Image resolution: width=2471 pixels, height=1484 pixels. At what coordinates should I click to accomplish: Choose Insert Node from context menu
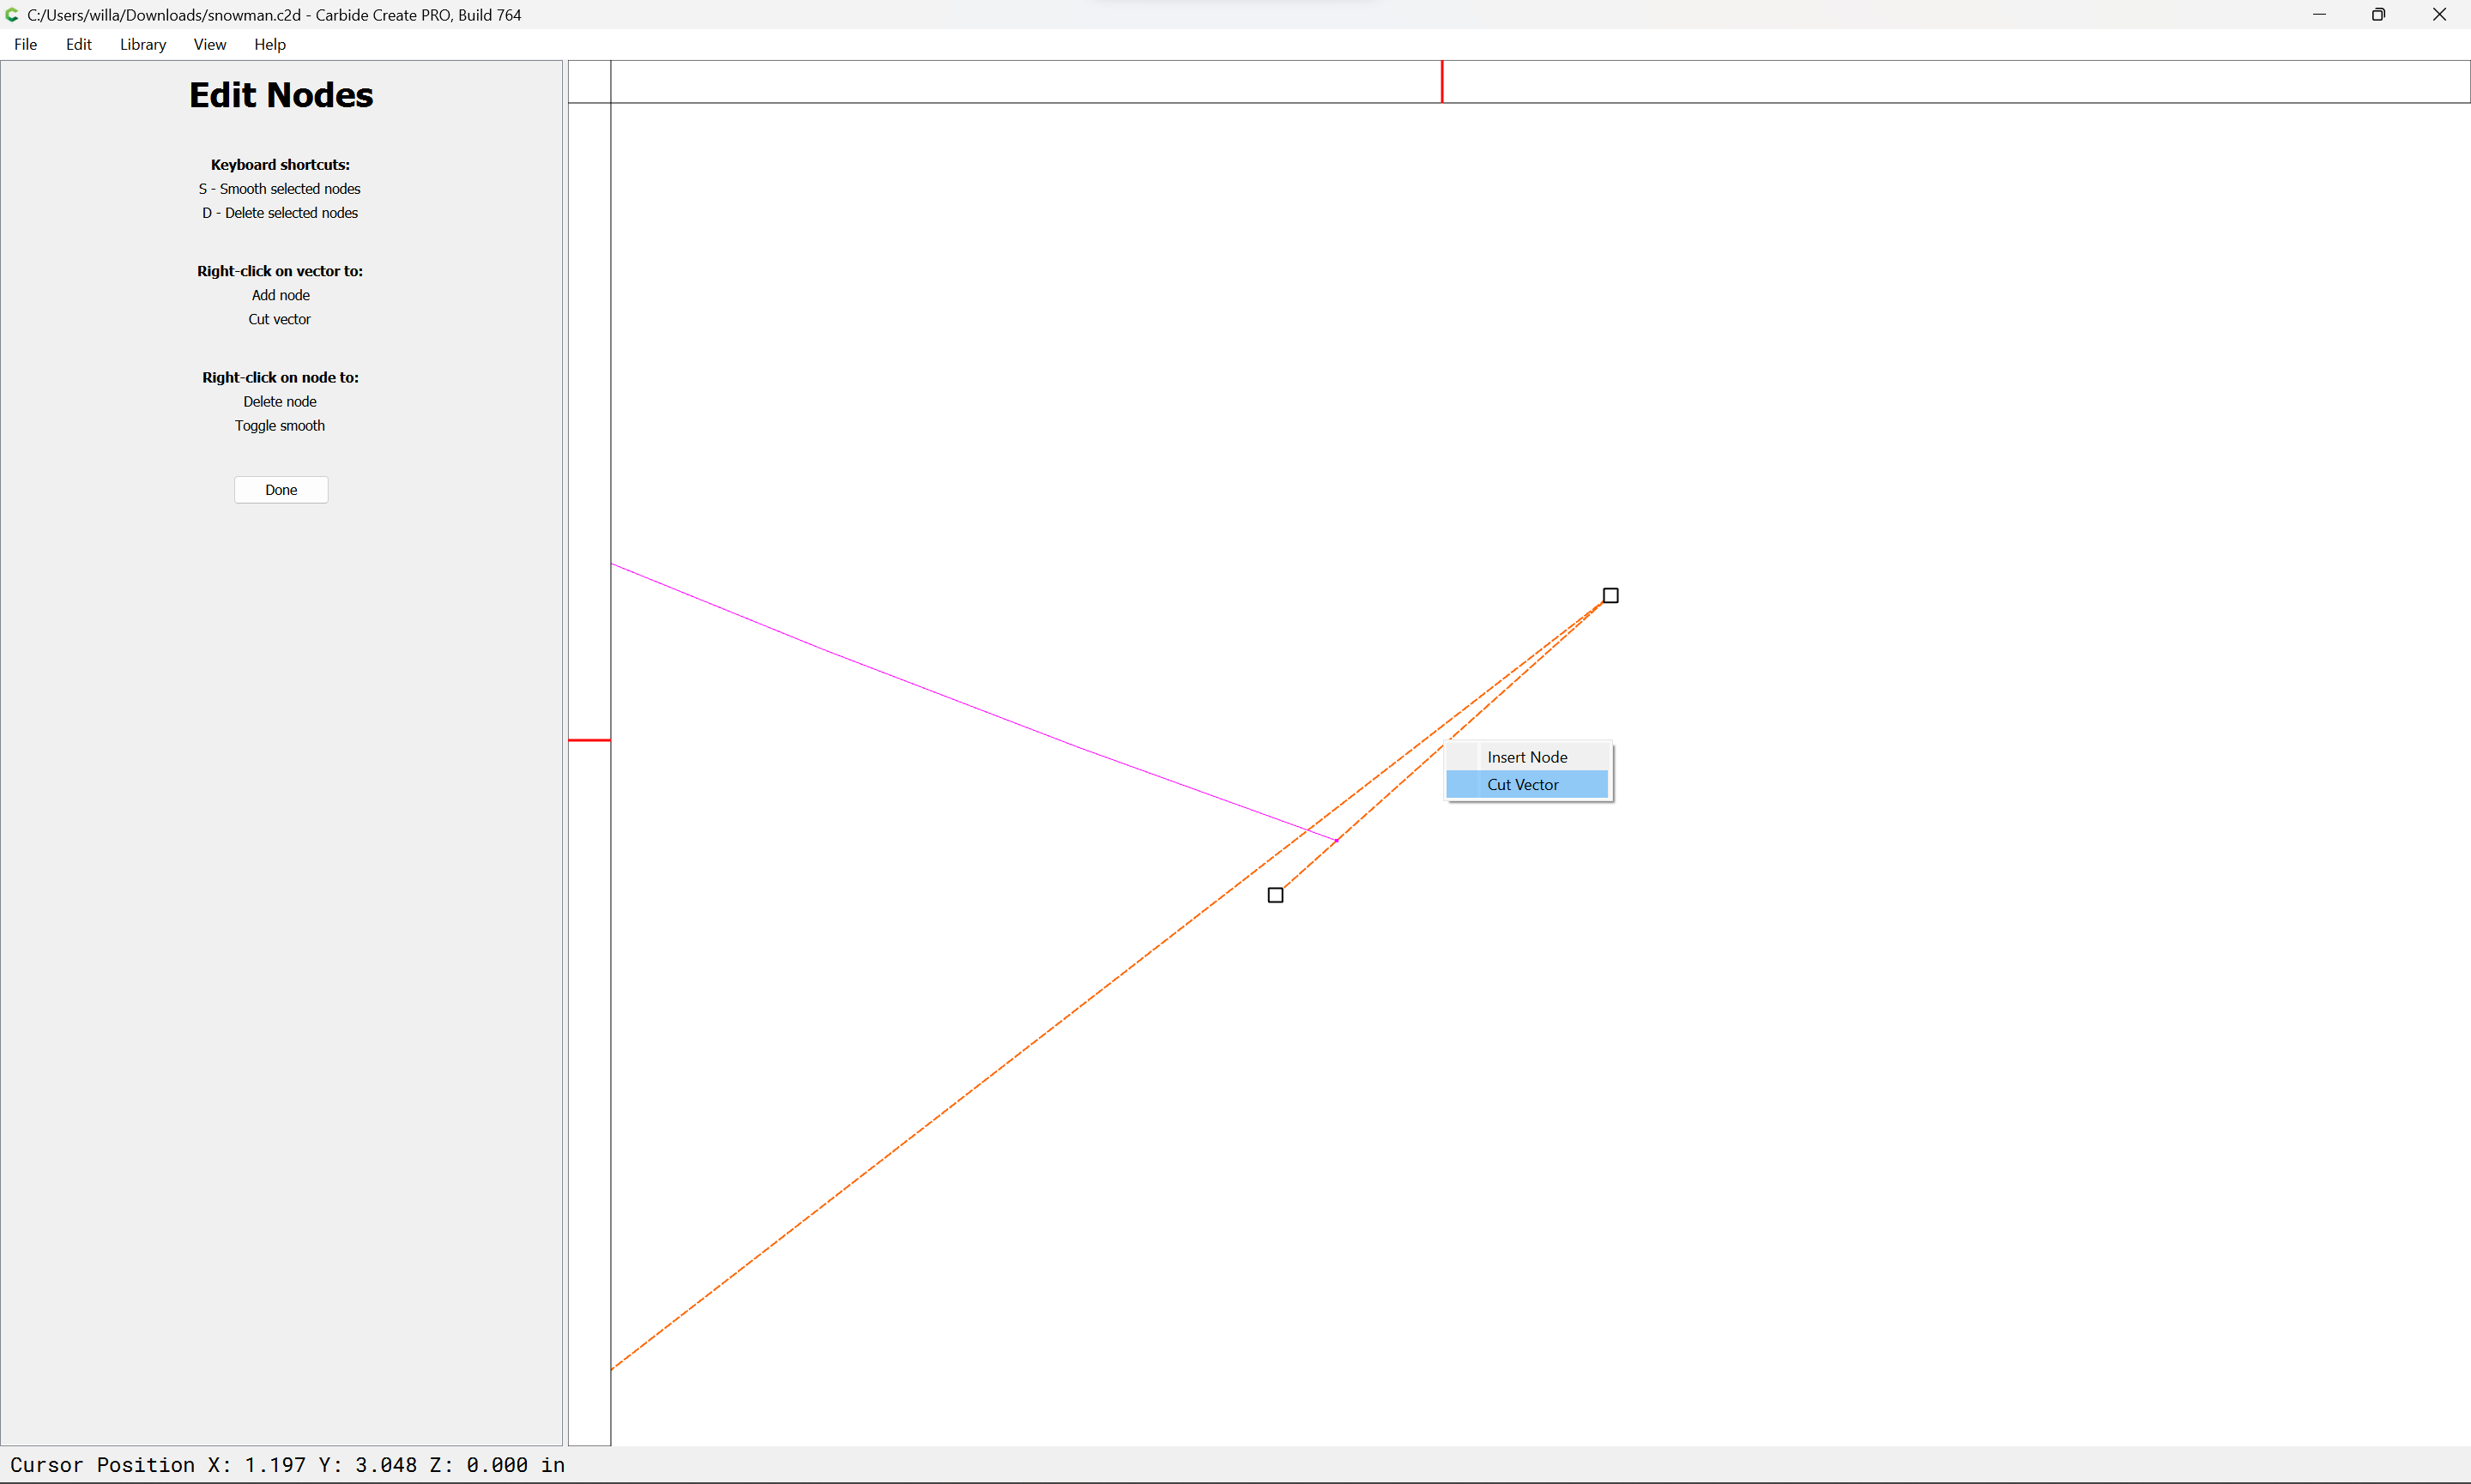click(x=1526, y=757)
